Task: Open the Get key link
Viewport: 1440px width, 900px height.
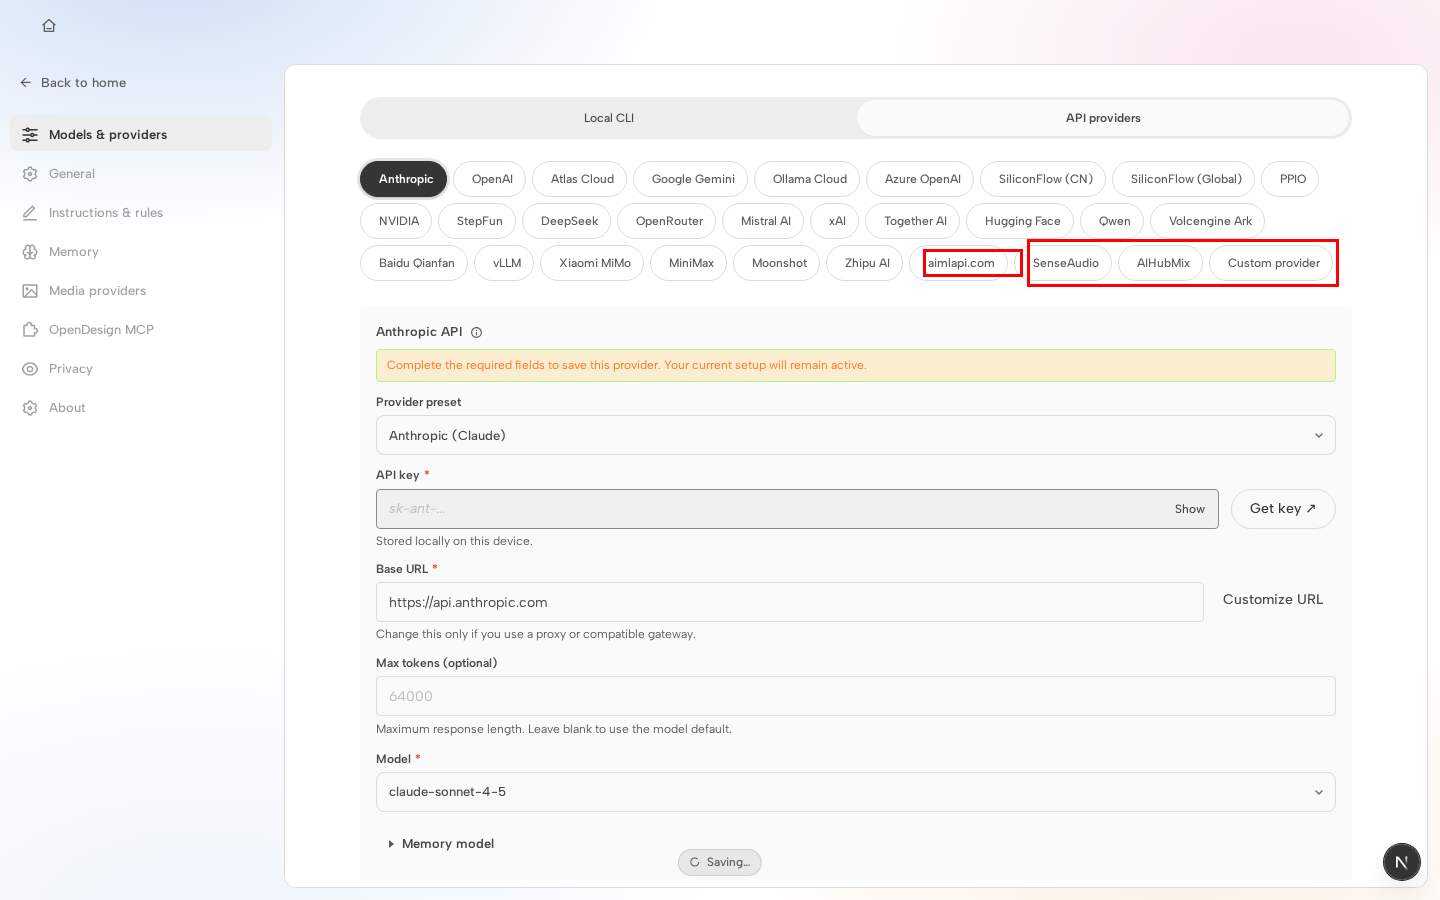Action: click(x=1283, y=509)
